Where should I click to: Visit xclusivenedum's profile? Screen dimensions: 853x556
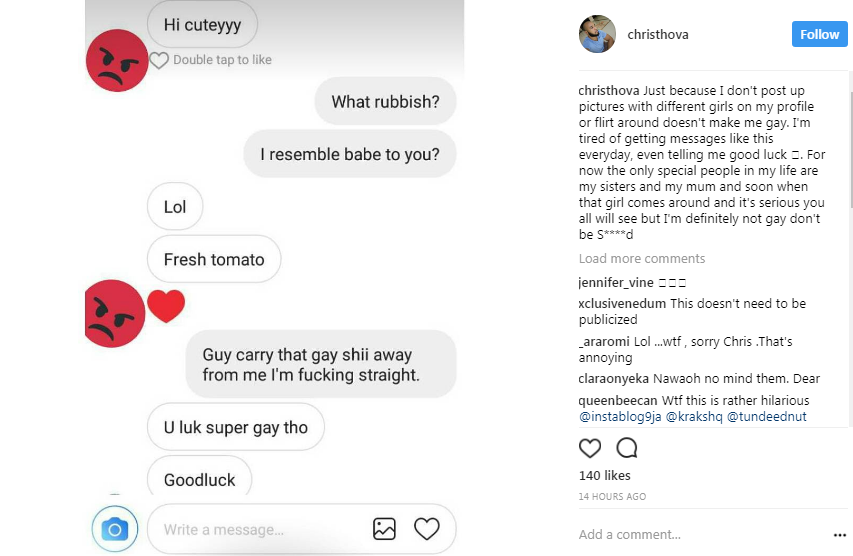click(x=622, y=303)
